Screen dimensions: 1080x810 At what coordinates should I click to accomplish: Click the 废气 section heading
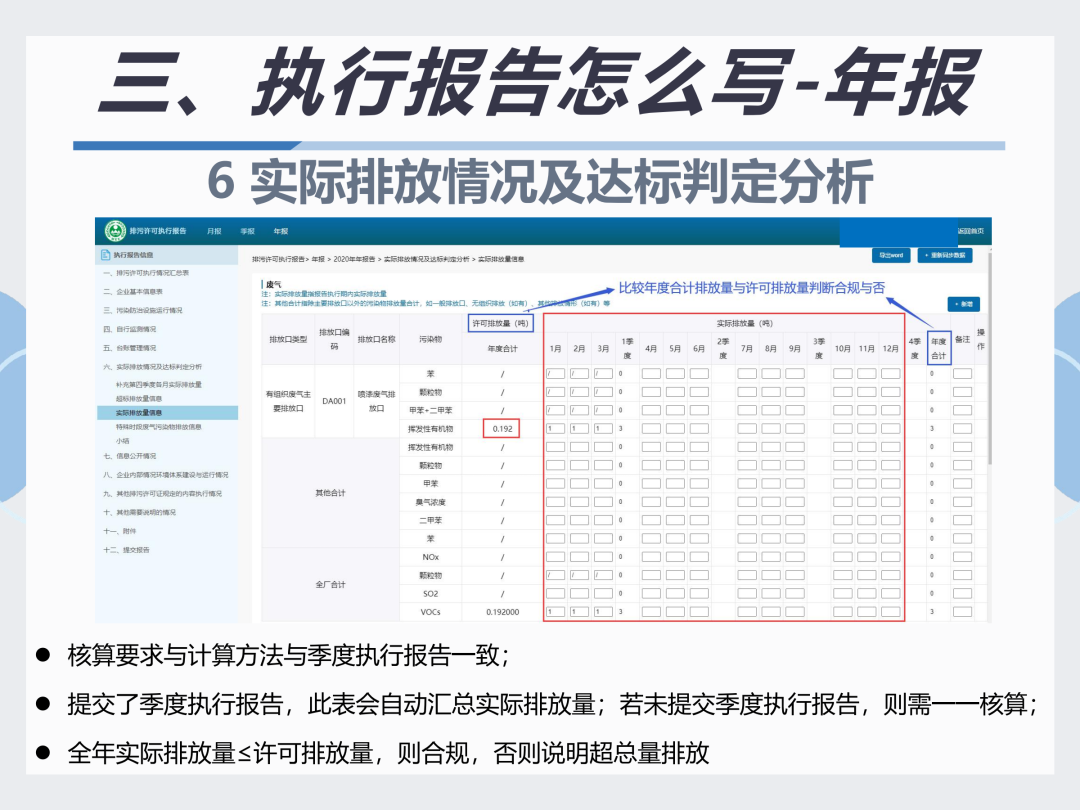coord(273,284)
